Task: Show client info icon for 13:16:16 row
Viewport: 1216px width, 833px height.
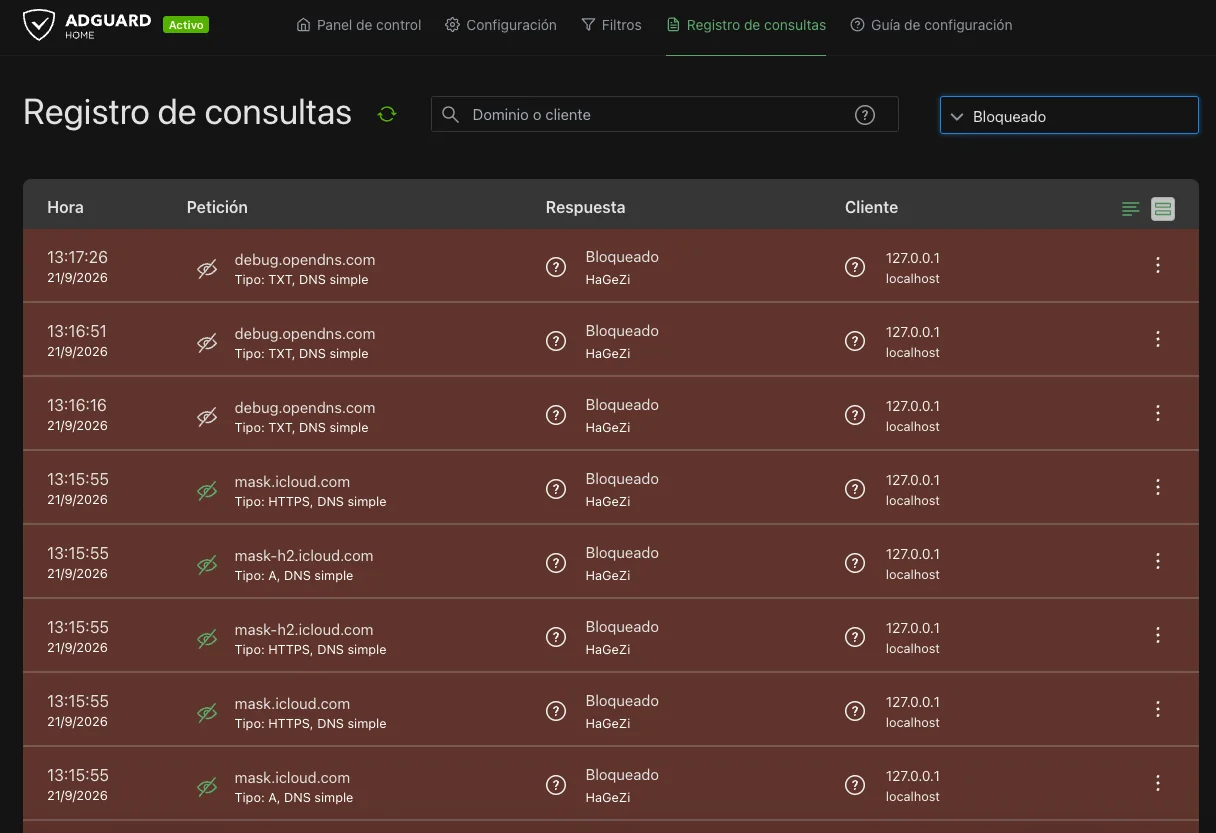Action: click(855, 415)
